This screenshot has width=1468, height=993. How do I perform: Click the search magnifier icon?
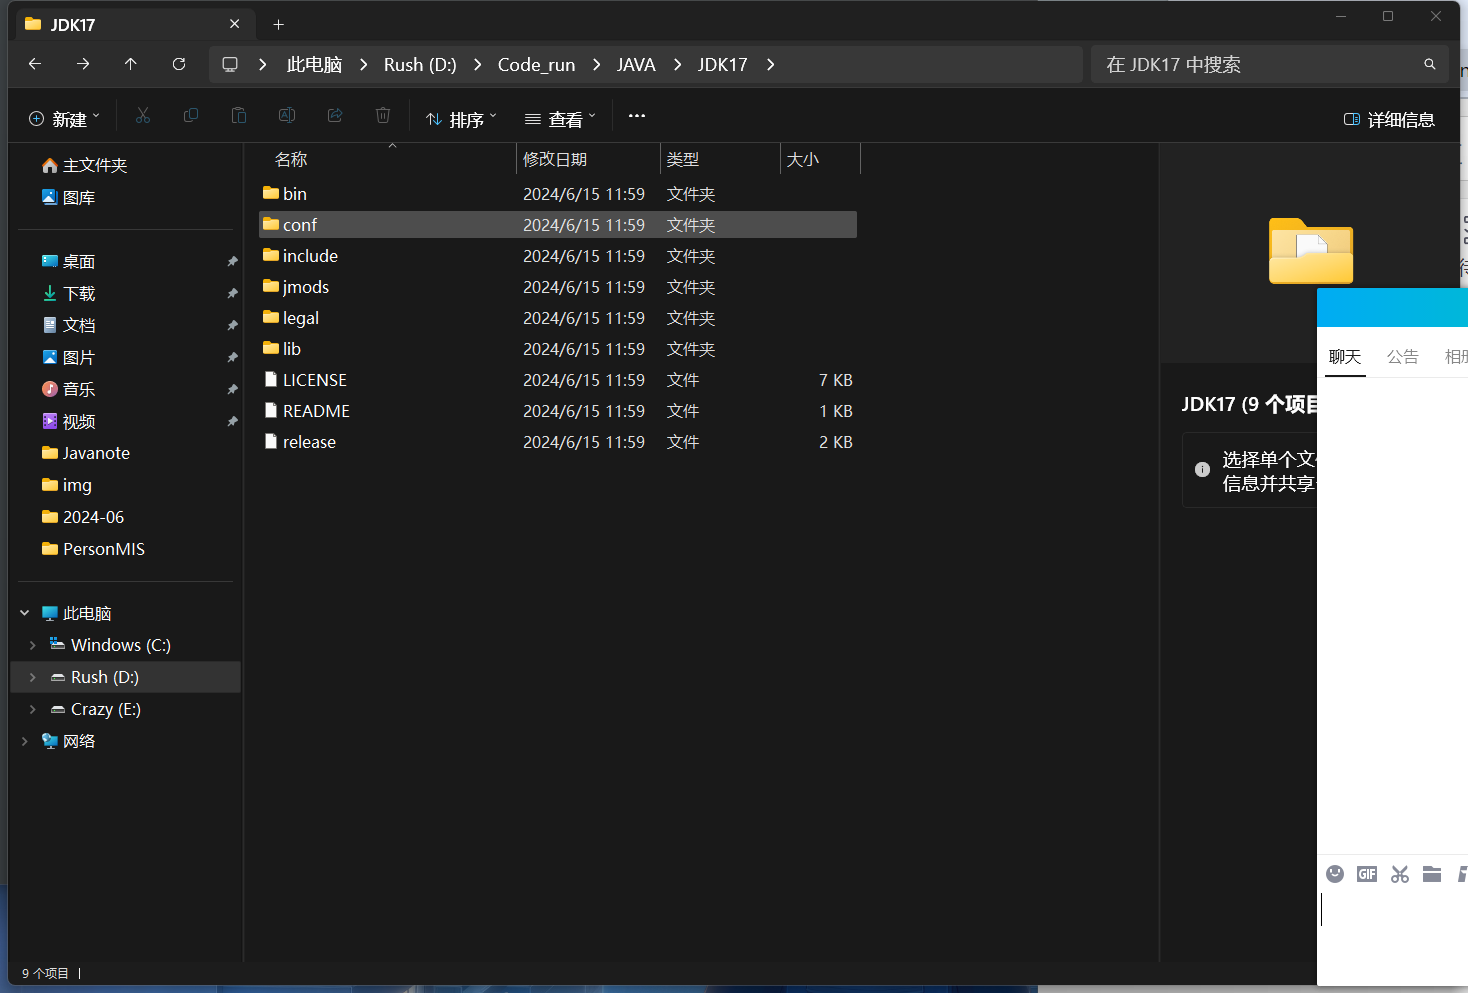pos(1430,64)
